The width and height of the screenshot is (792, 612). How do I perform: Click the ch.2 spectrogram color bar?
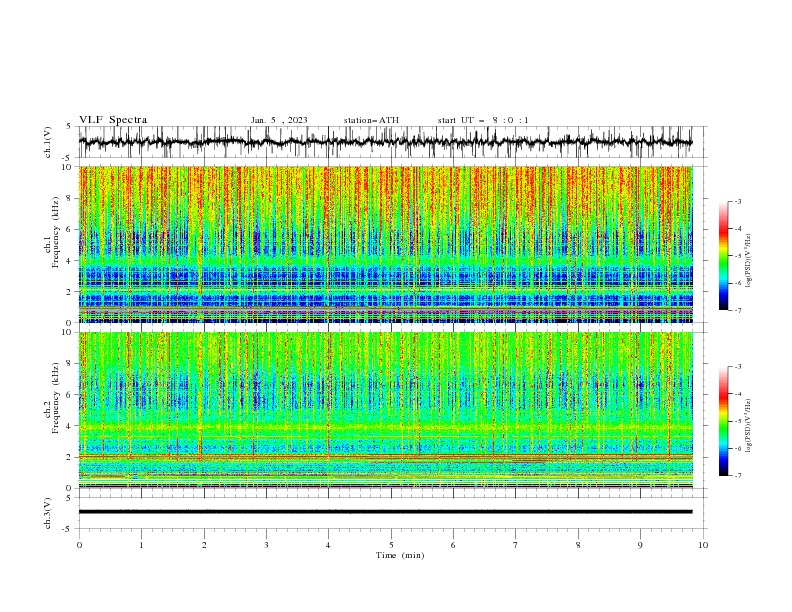tap(723, 421)
